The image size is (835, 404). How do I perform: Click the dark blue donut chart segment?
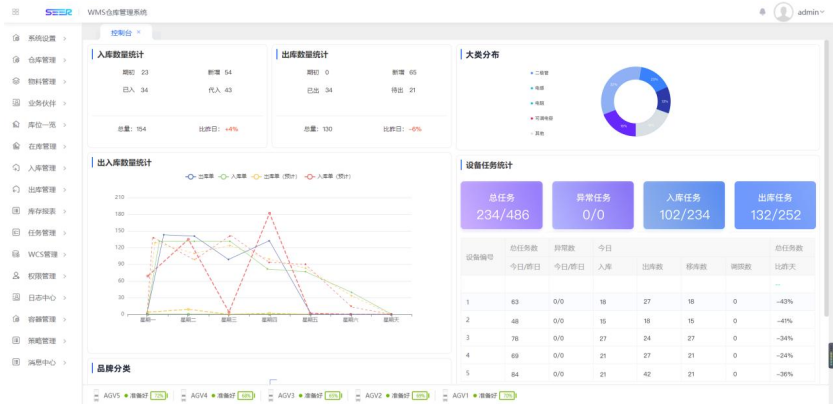[x=663, y=99]
